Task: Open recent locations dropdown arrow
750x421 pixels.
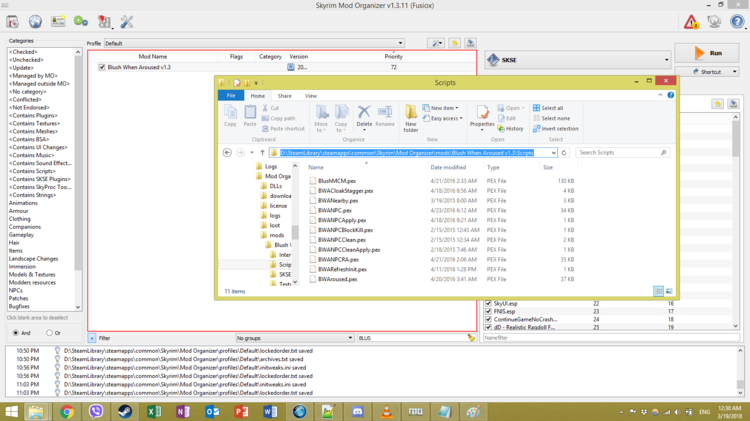Action: 252,153
